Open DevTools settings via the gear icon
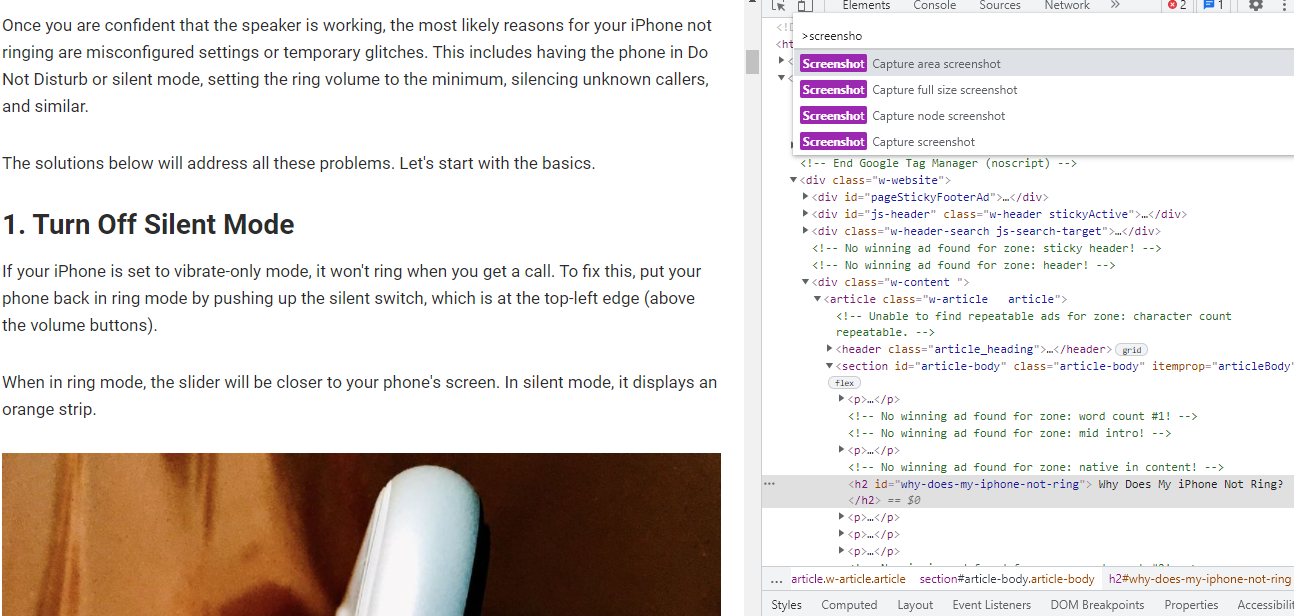 click(x=1255, y=6)
